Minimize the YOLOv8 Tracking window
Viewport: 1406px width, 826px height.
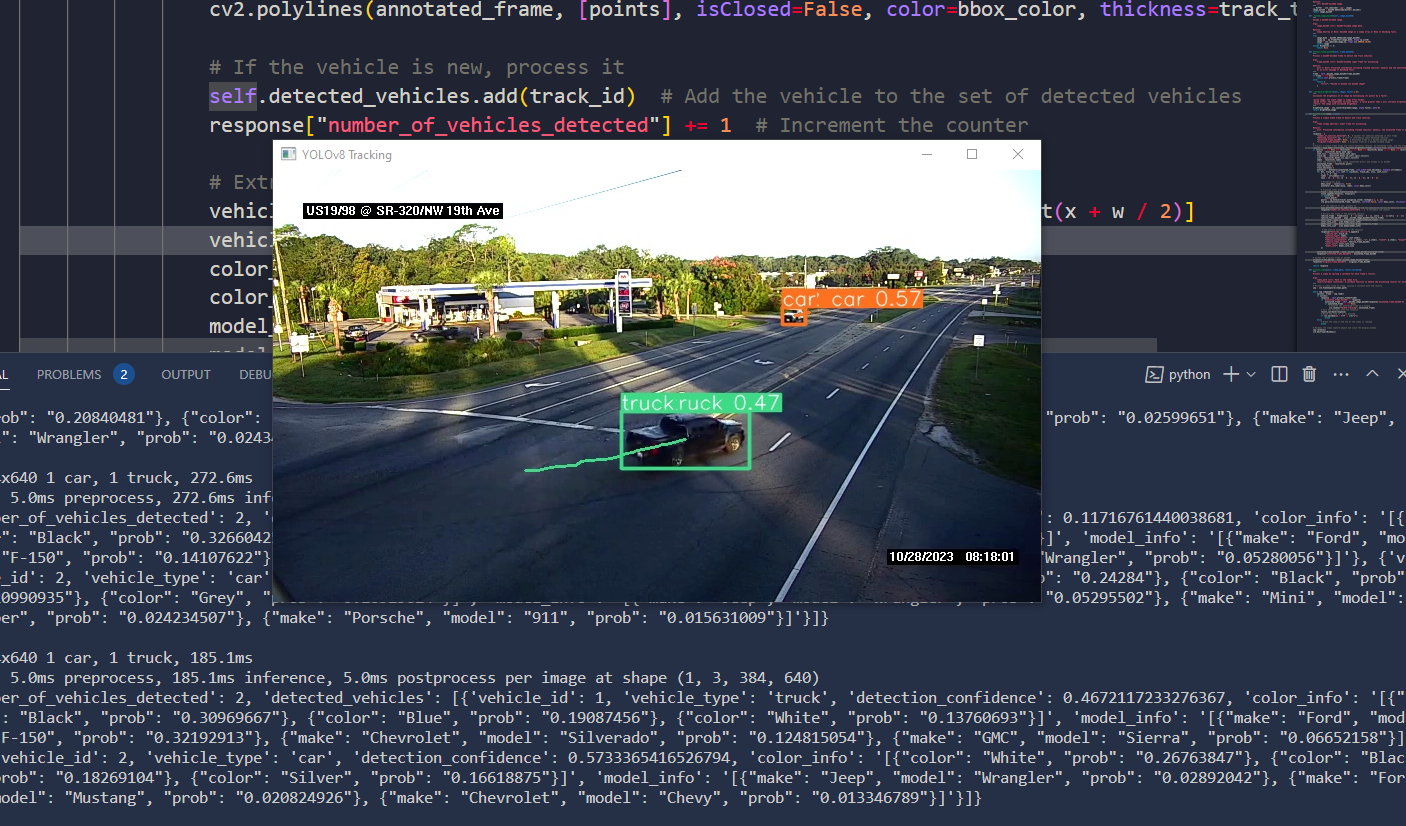[927, 155]
